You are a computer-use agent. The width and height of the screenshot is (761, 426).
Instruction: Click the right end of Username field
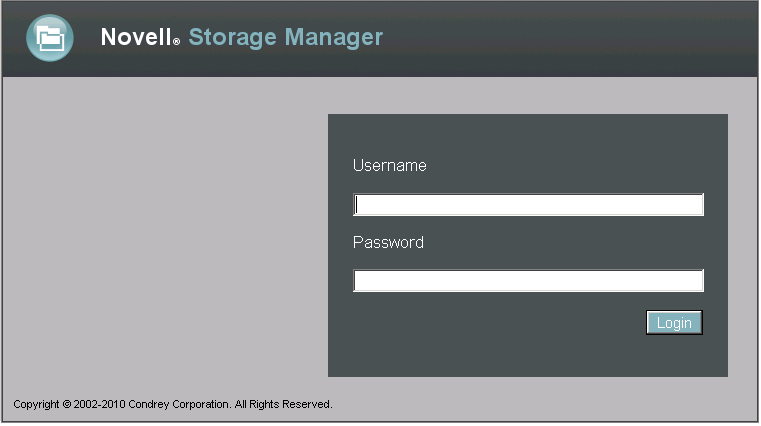696,205
